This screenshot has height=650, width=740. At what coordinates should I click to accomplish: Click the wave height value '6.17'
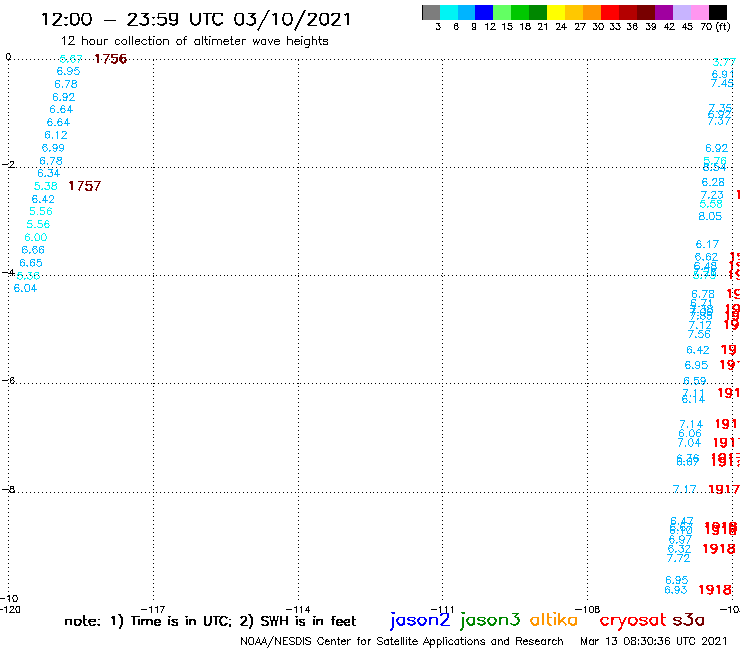coord(707,244)
